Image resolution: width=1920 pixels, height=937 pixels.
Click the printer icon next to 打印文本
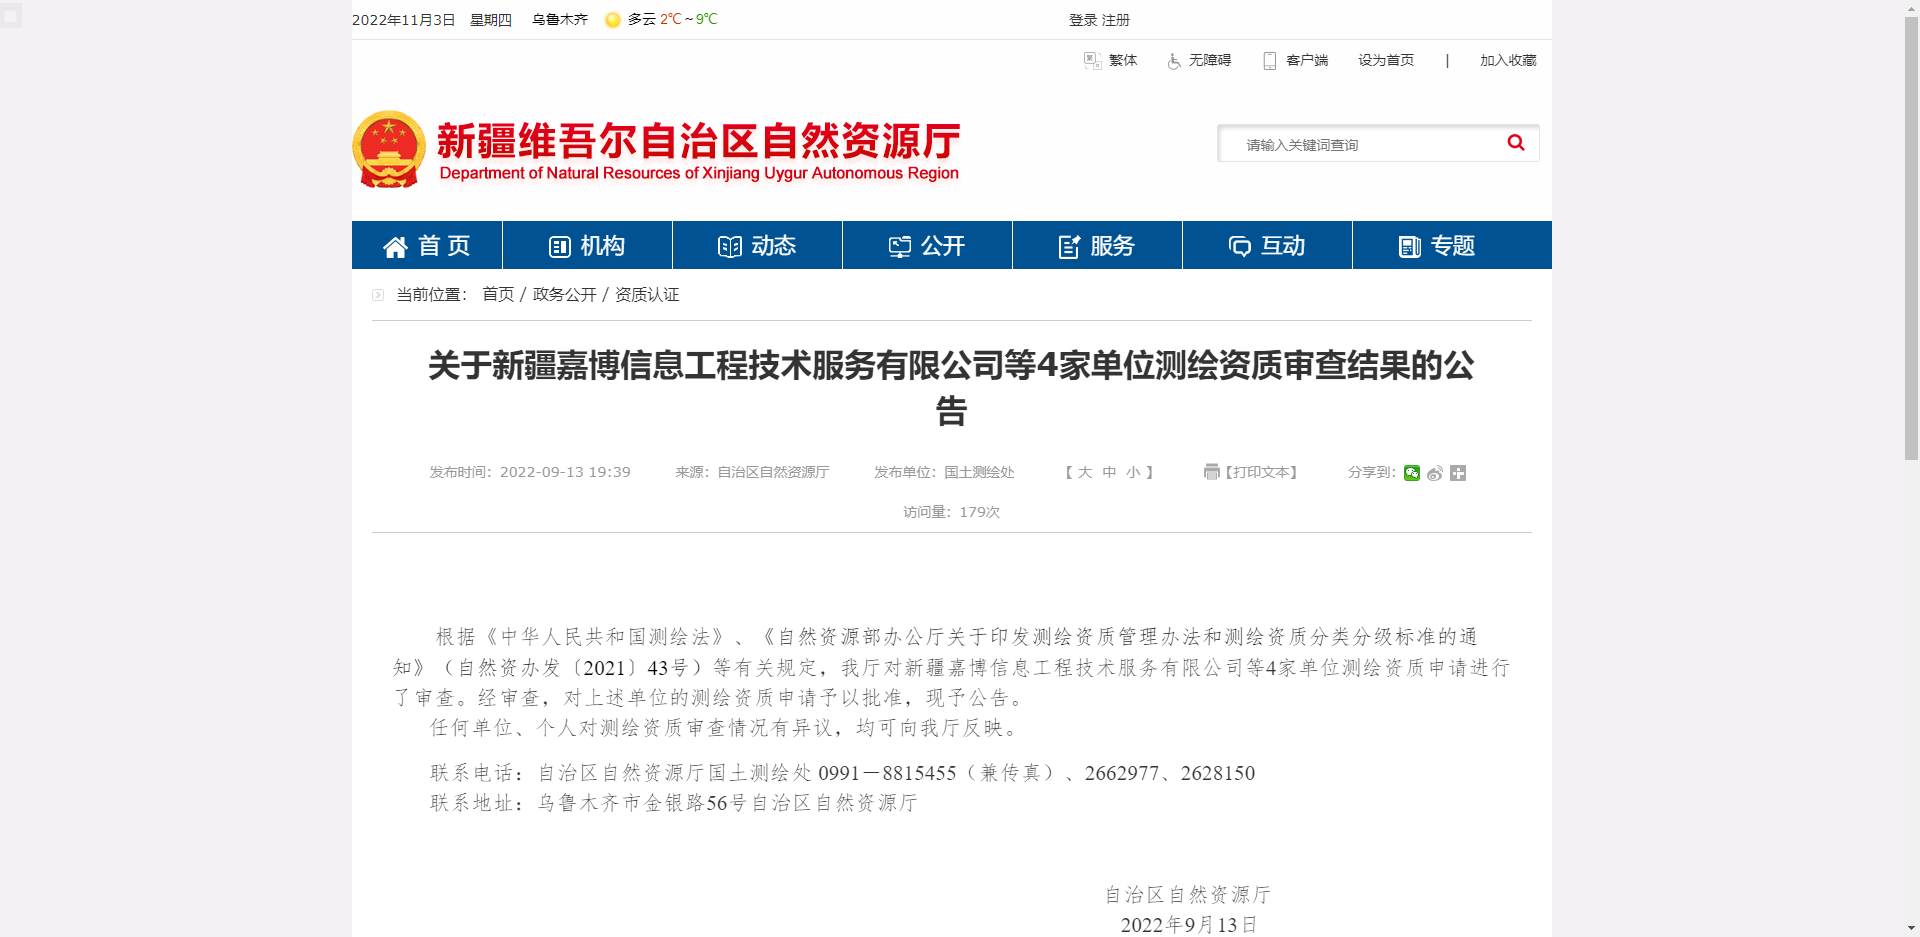point(1211,472)
